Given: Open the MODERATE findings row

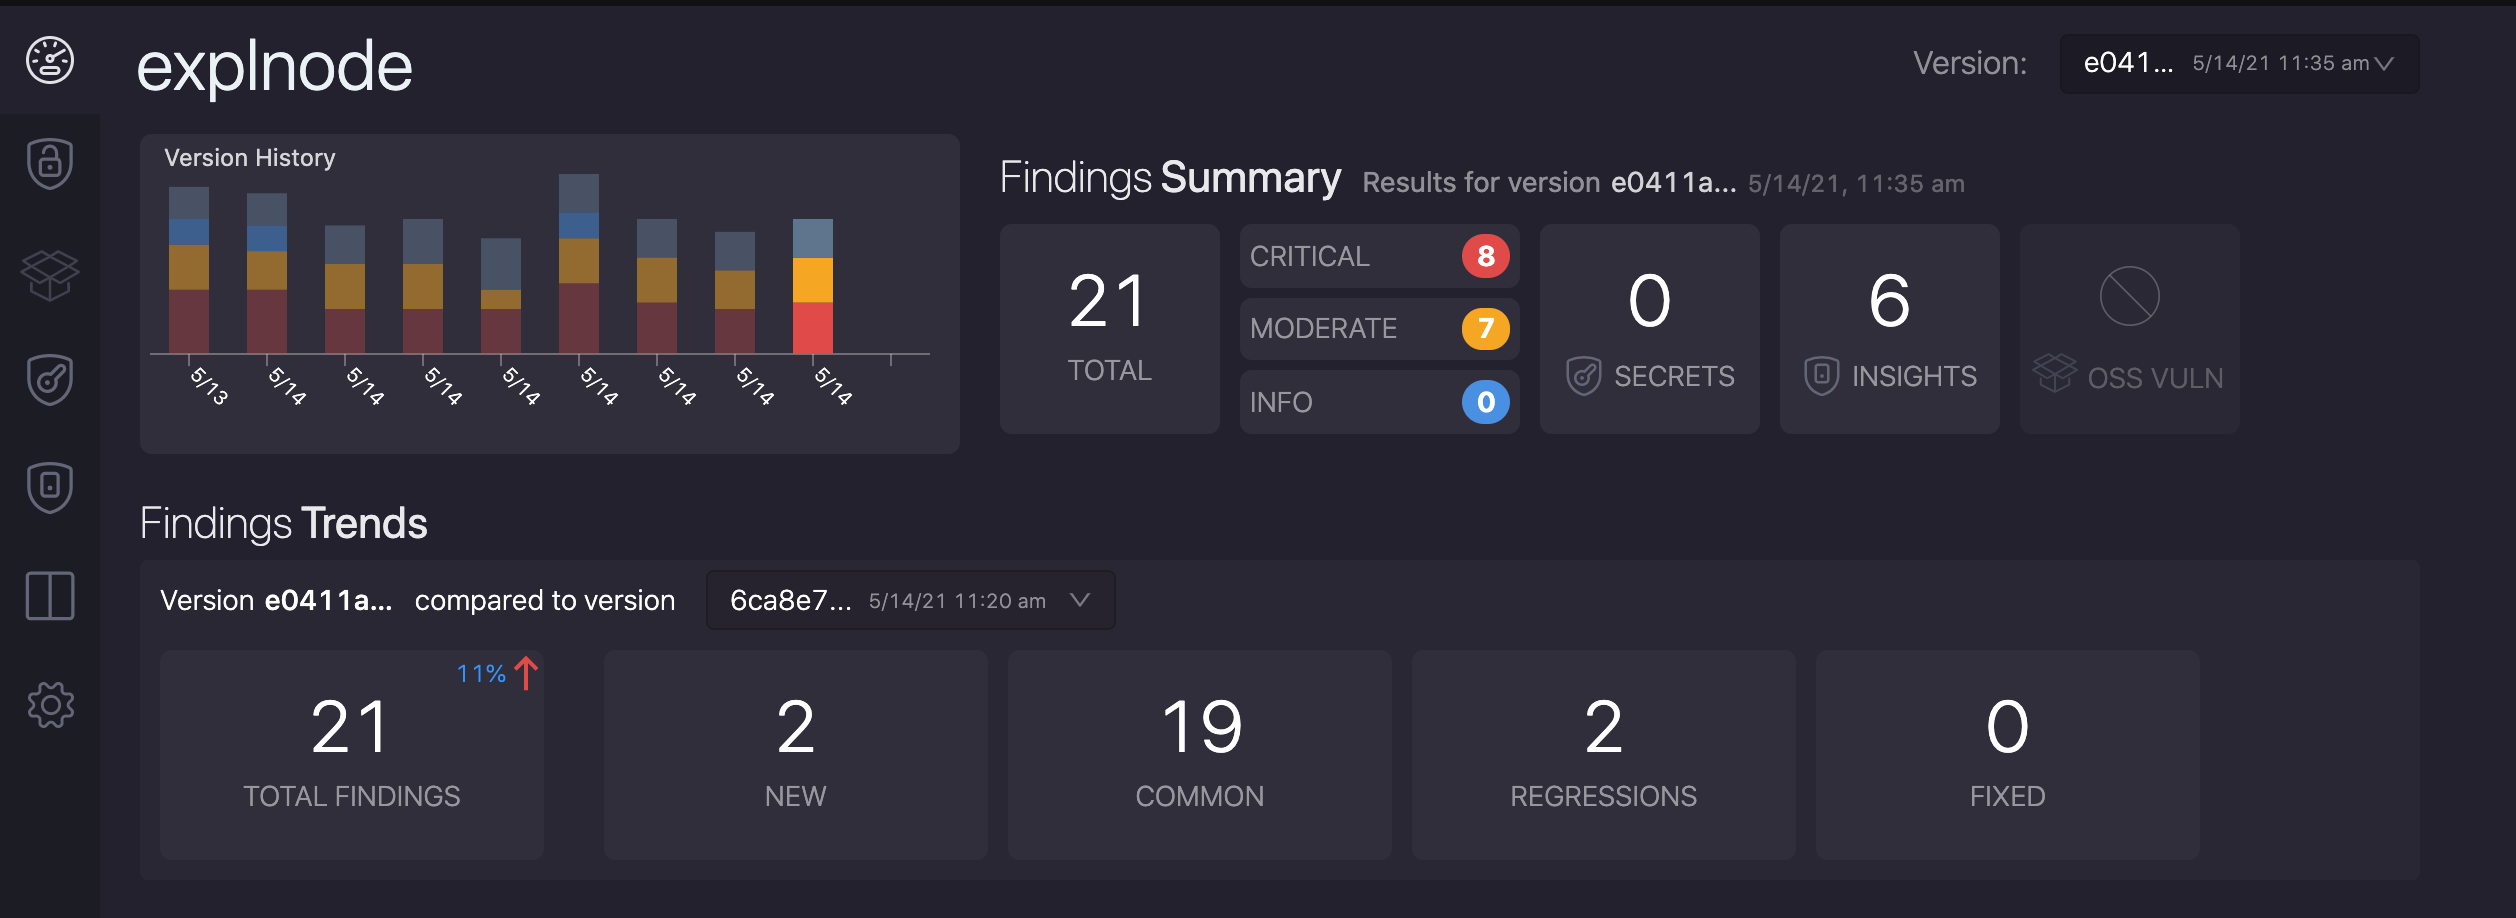Looking at the screenshot, I should tap(1379, 329).
